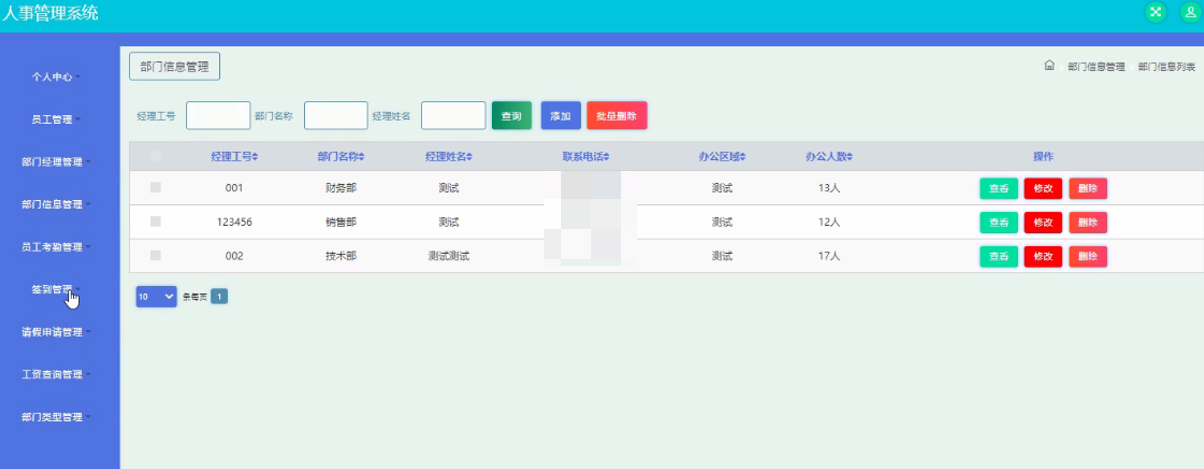The width and height of the screenshot is (1204, 469).
Task: Click 查看 button for 销售部 row
Action: 998,222
